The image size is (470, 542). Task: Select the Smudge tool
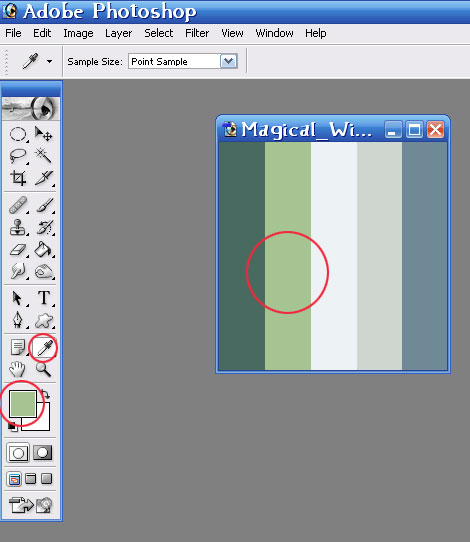click(x=18, y=271)
